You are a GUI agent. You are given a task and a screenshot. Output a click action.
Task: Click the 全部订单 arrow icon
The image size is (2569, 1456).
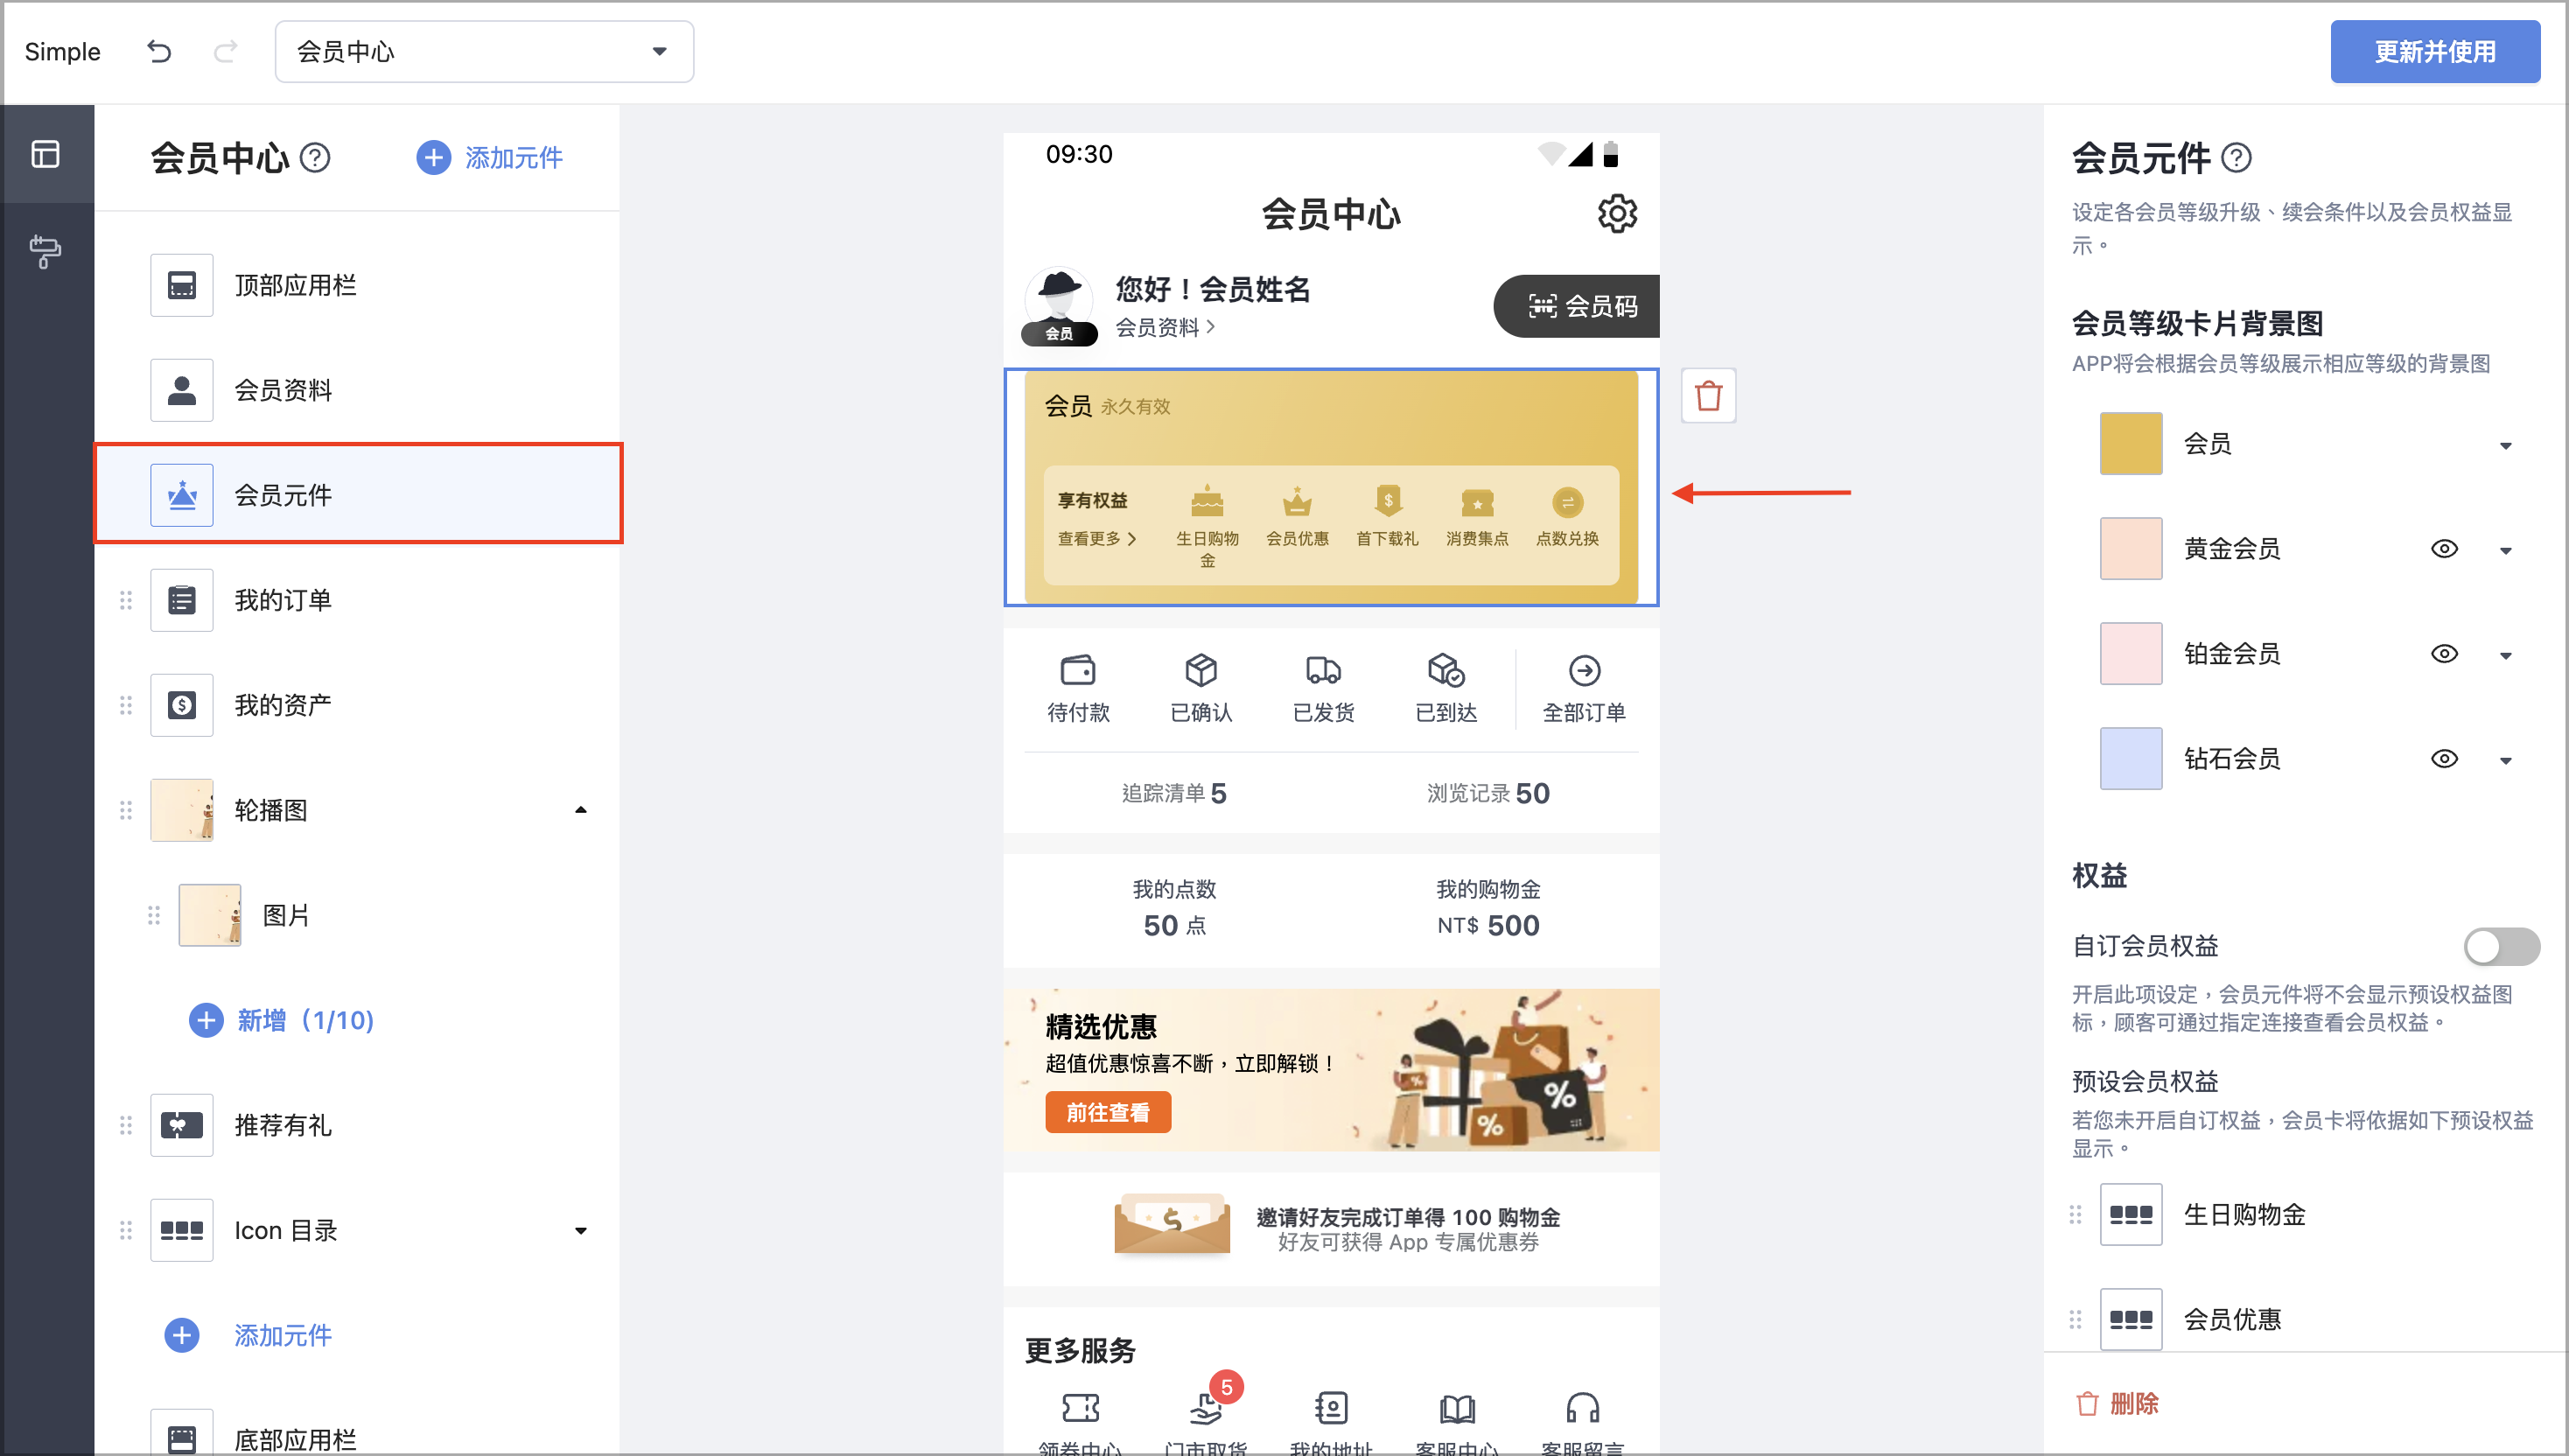1584,670
